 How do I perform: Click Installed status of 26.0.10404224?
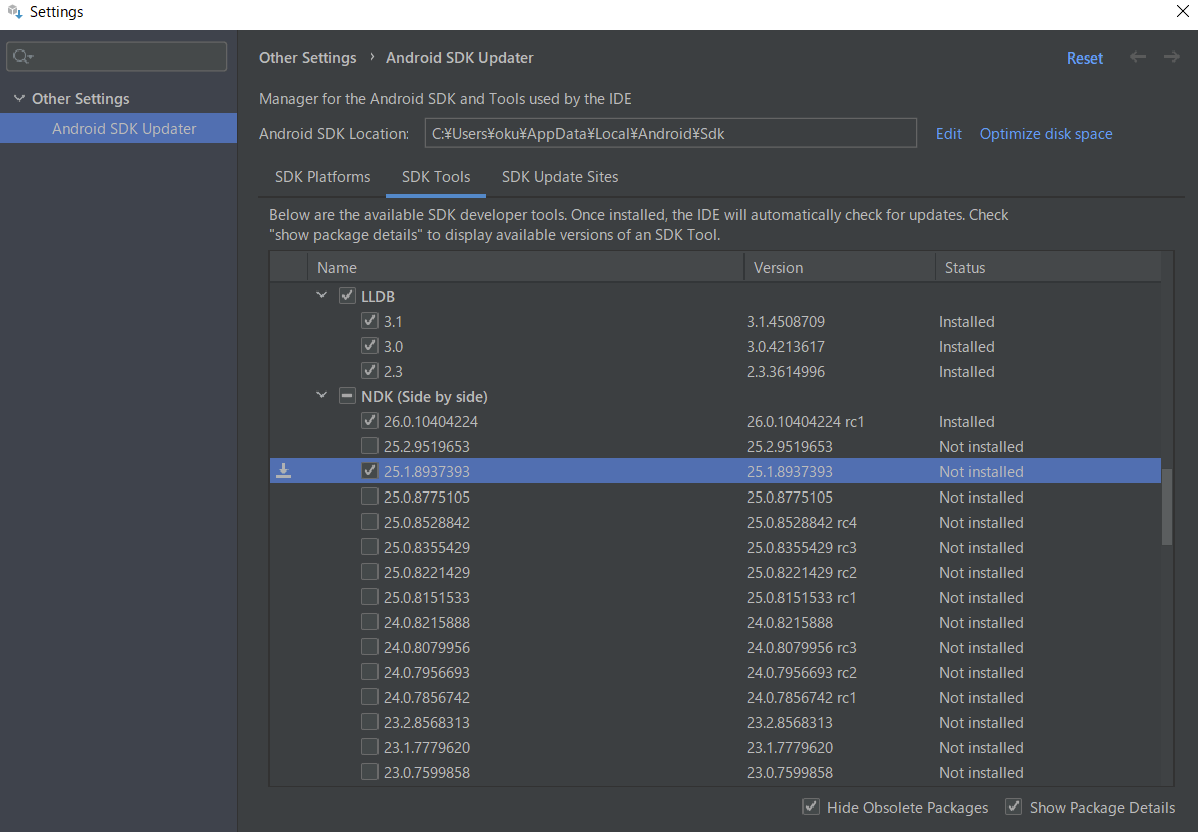tap(966, 422)
